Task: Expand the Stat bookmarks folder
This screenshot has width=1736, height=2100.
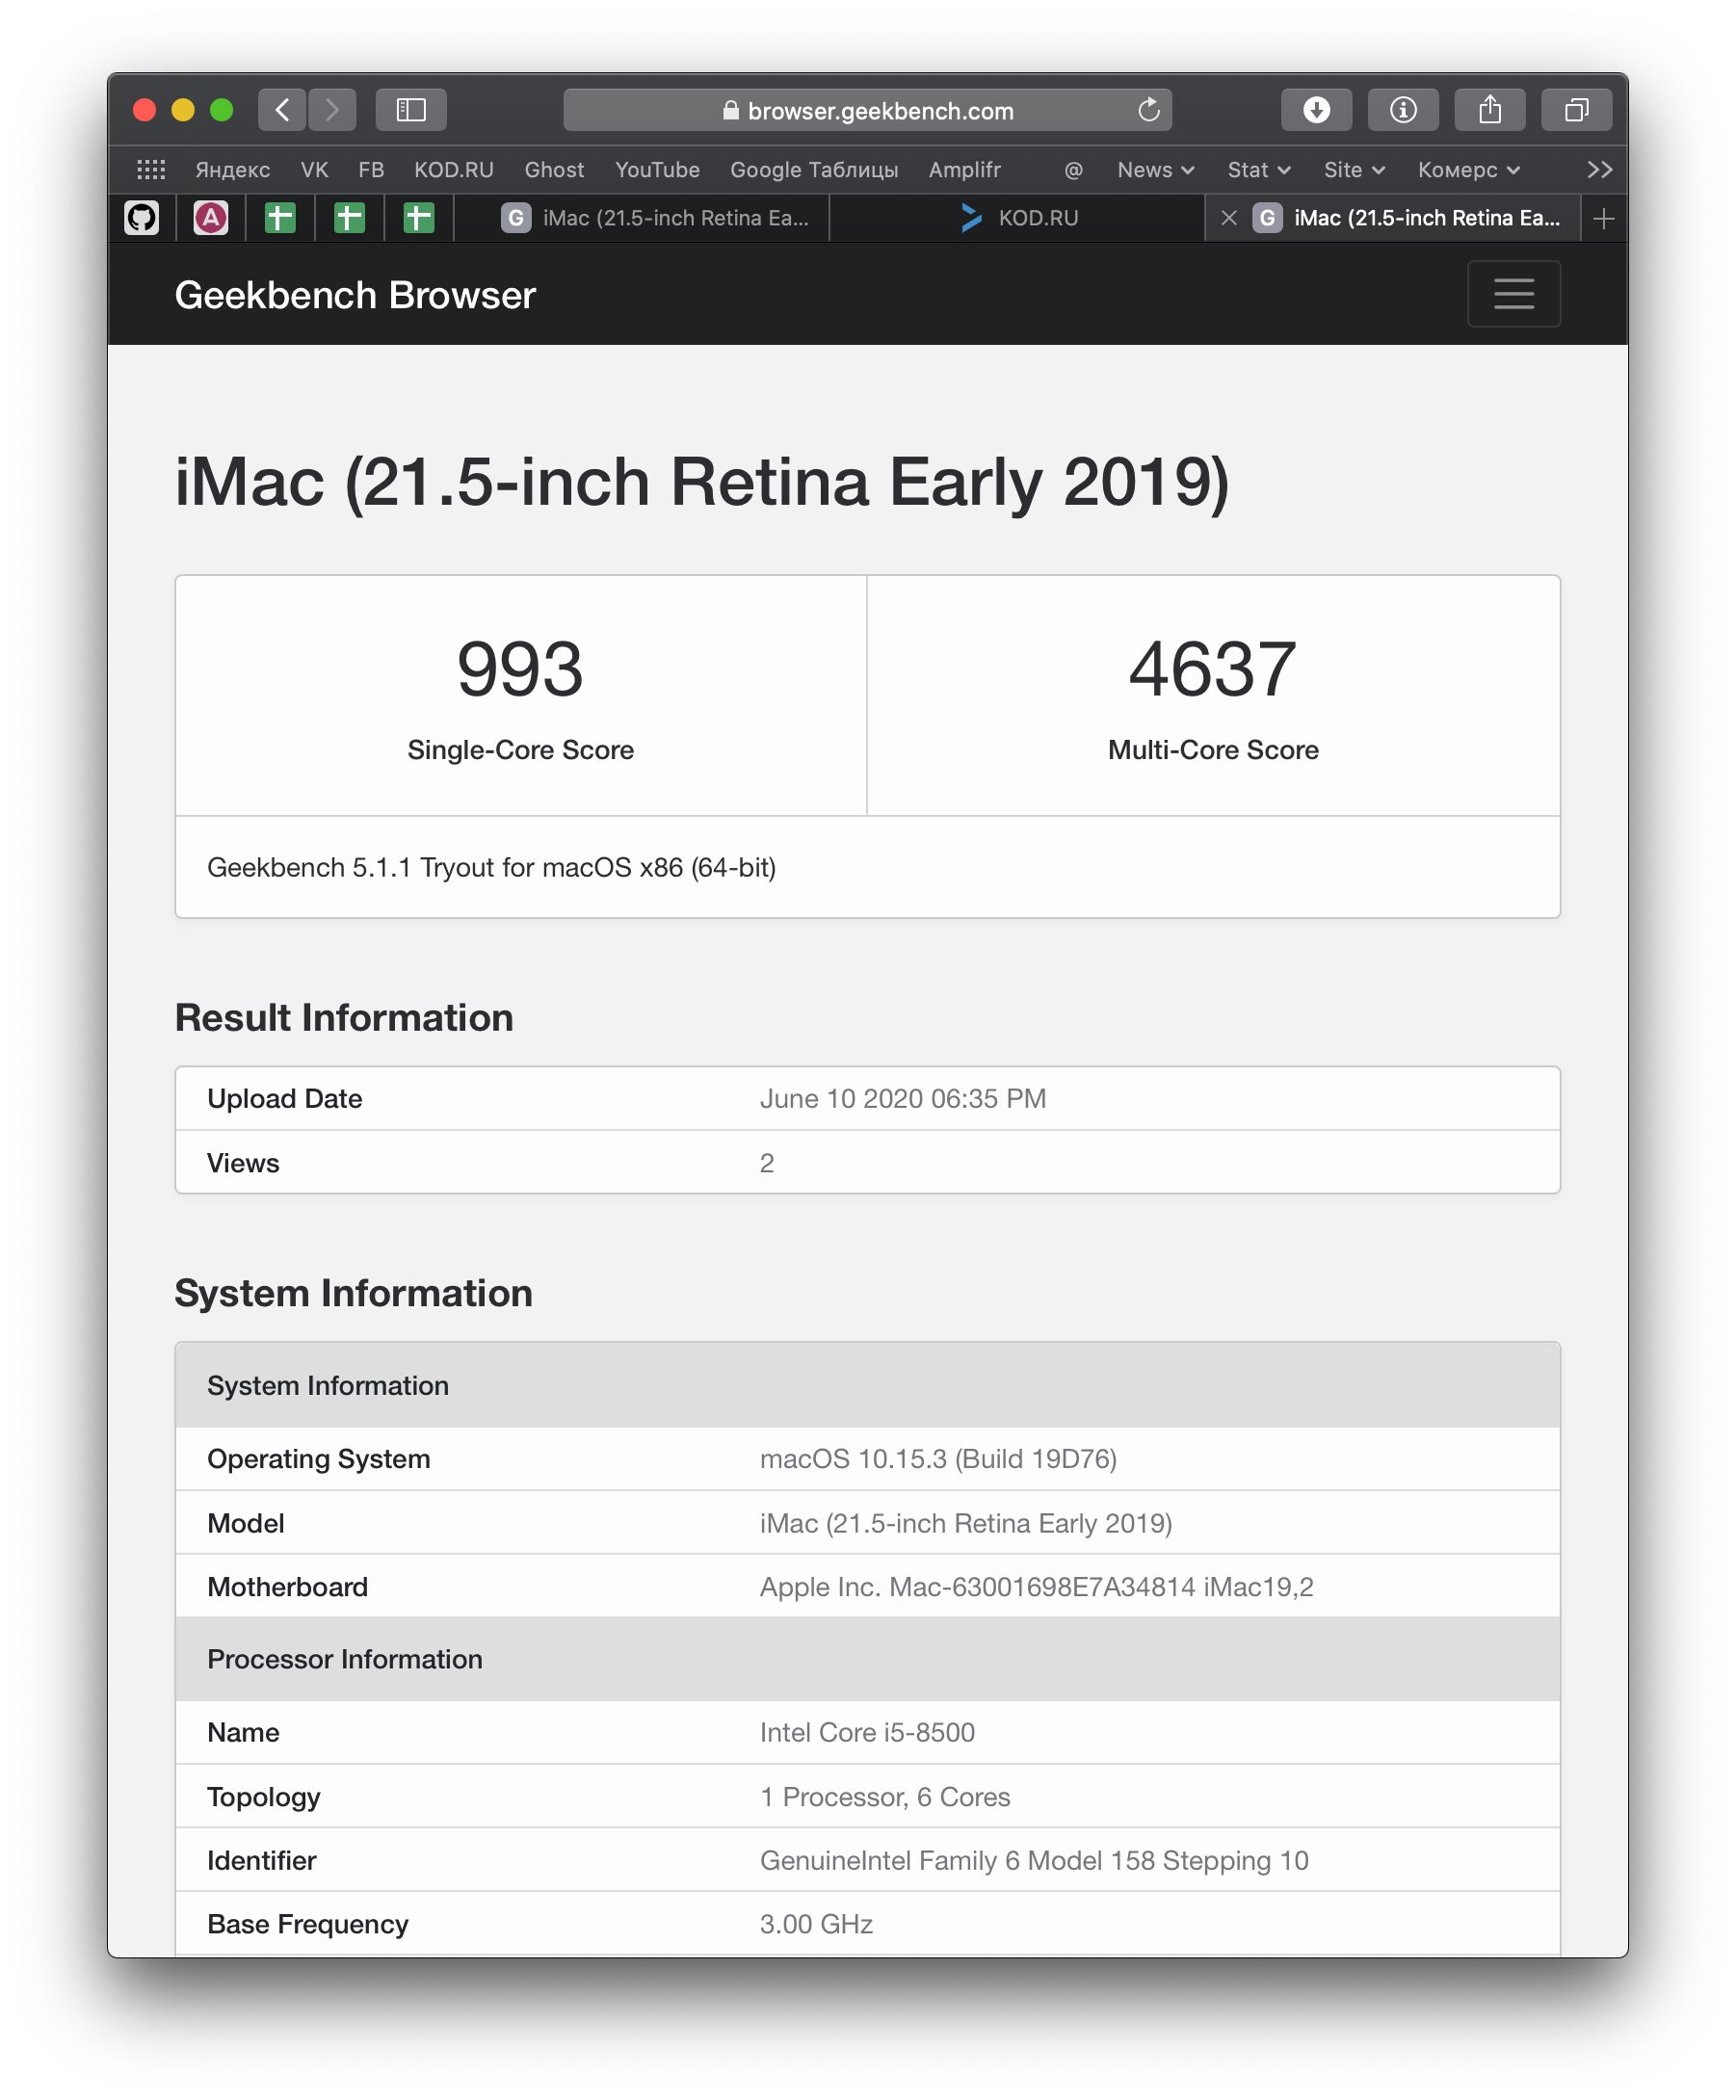Action: tap(1258, 170)
